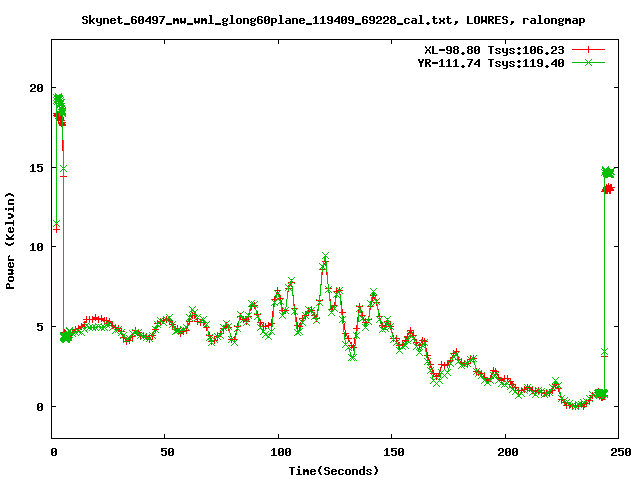Click the Time(Seconds) x-axis label
The image size is (640, 480).
click(335, 470)
